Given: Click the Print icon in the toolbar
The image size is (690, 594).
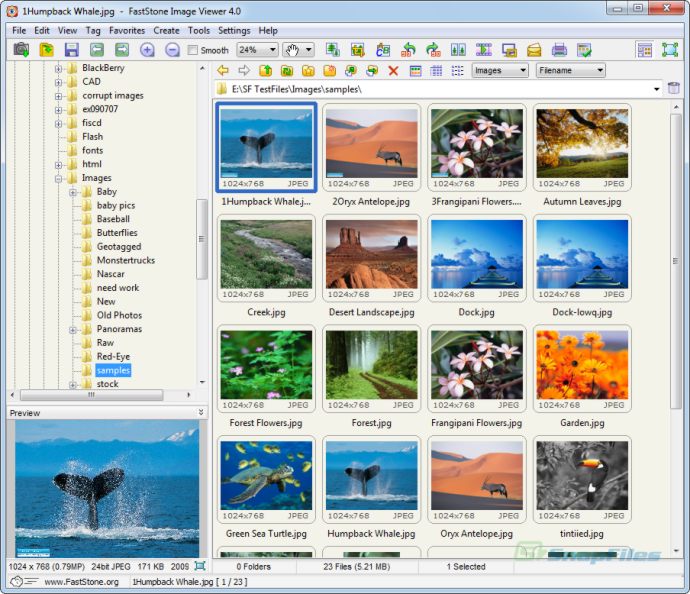Looking at the screenshot, I should click(x=559, y=50).
